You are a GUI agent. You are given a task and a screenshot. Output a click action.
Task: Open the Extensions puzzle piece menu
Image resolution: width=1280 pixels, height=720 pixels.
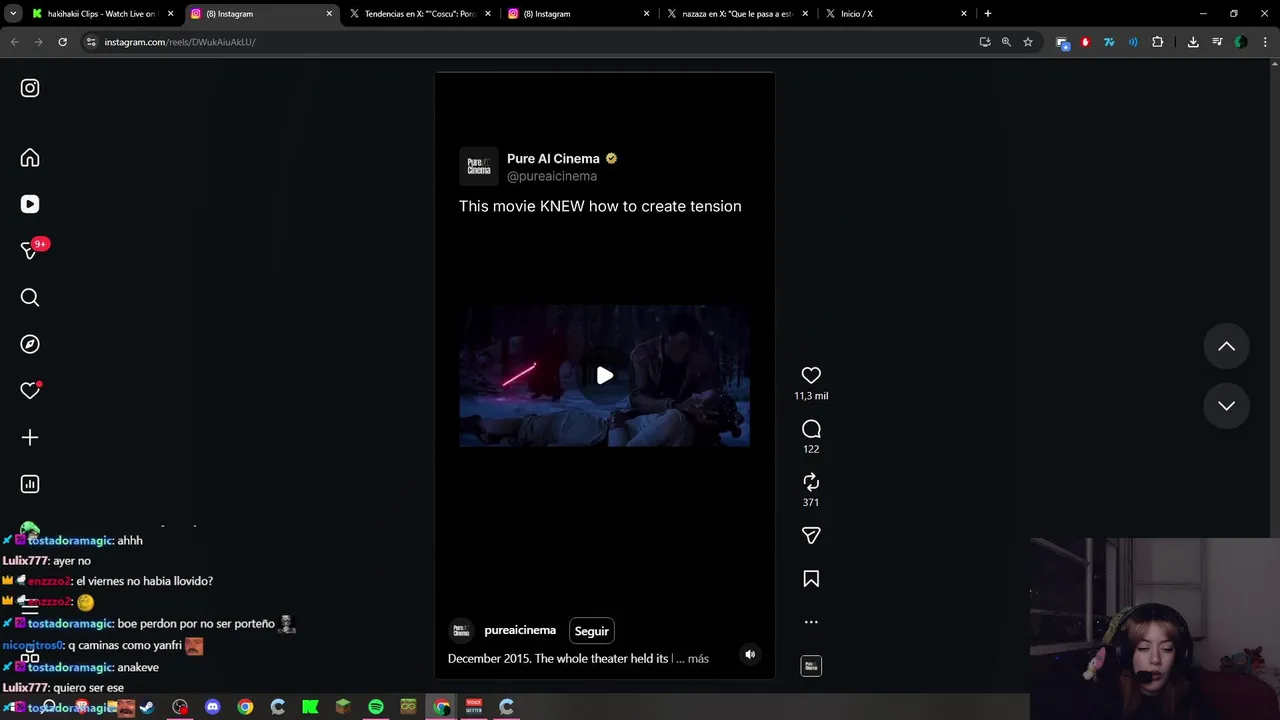[x=1157, y=42]
